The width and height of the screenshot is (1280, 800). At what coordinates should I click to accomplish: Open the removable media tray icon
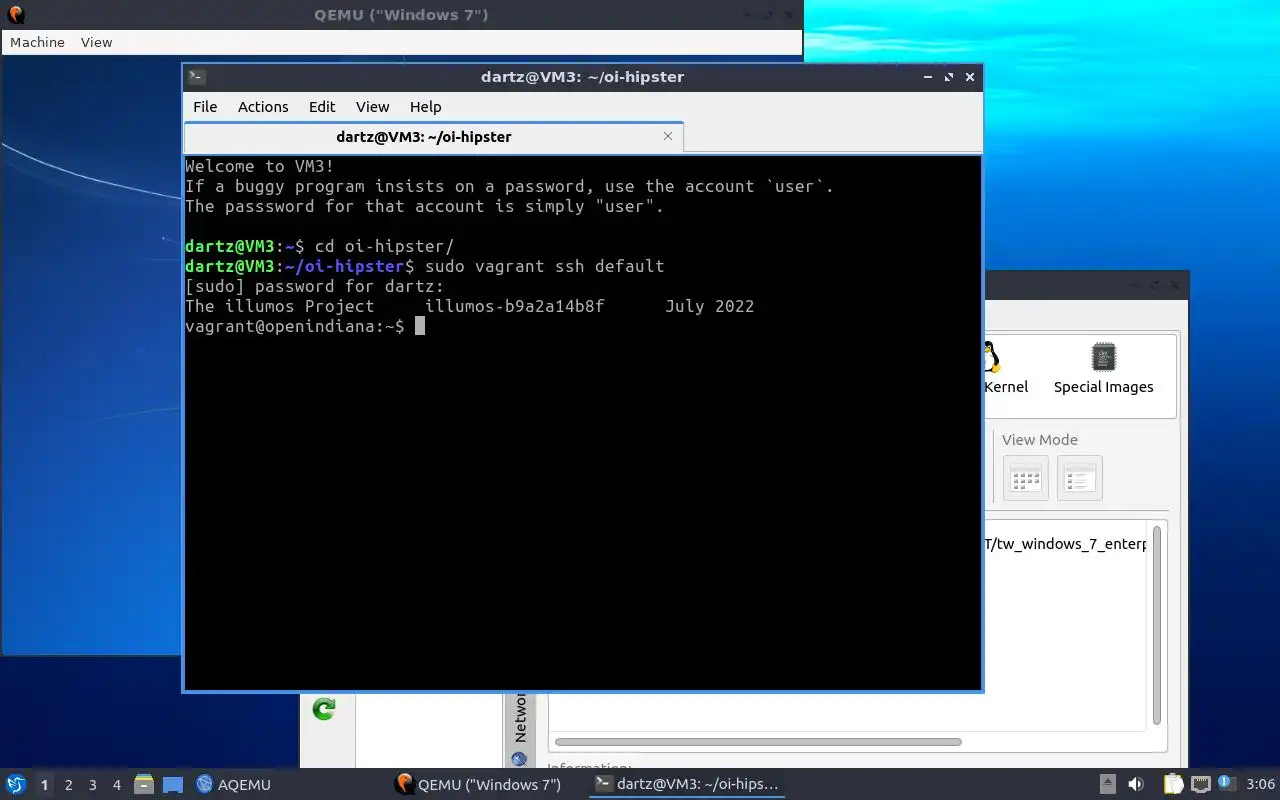(x=1107, y=785)
